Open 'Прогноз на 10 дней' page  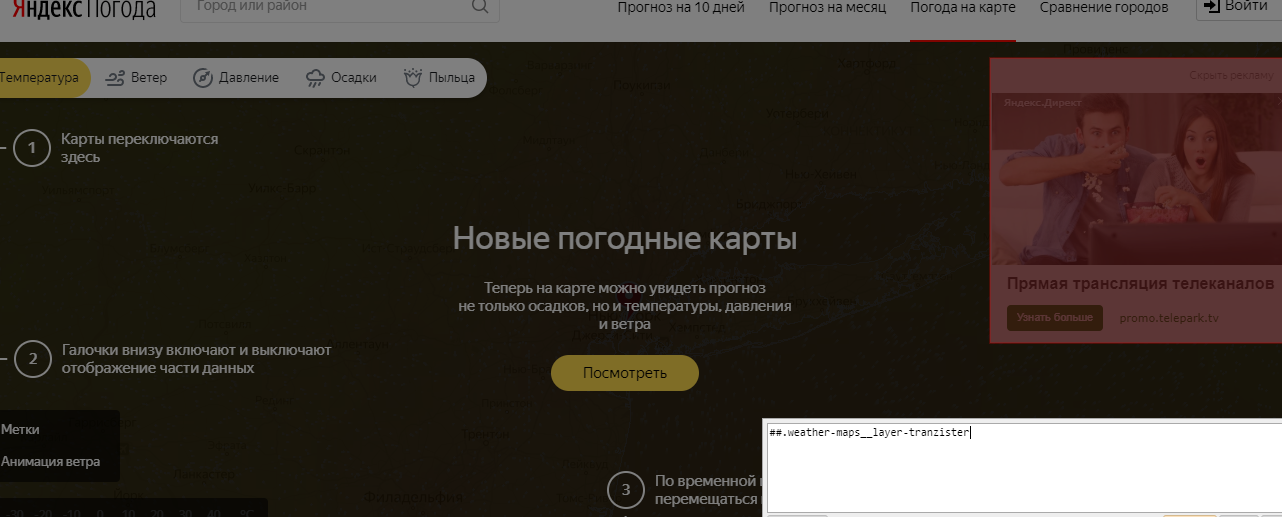pos(681,7)
